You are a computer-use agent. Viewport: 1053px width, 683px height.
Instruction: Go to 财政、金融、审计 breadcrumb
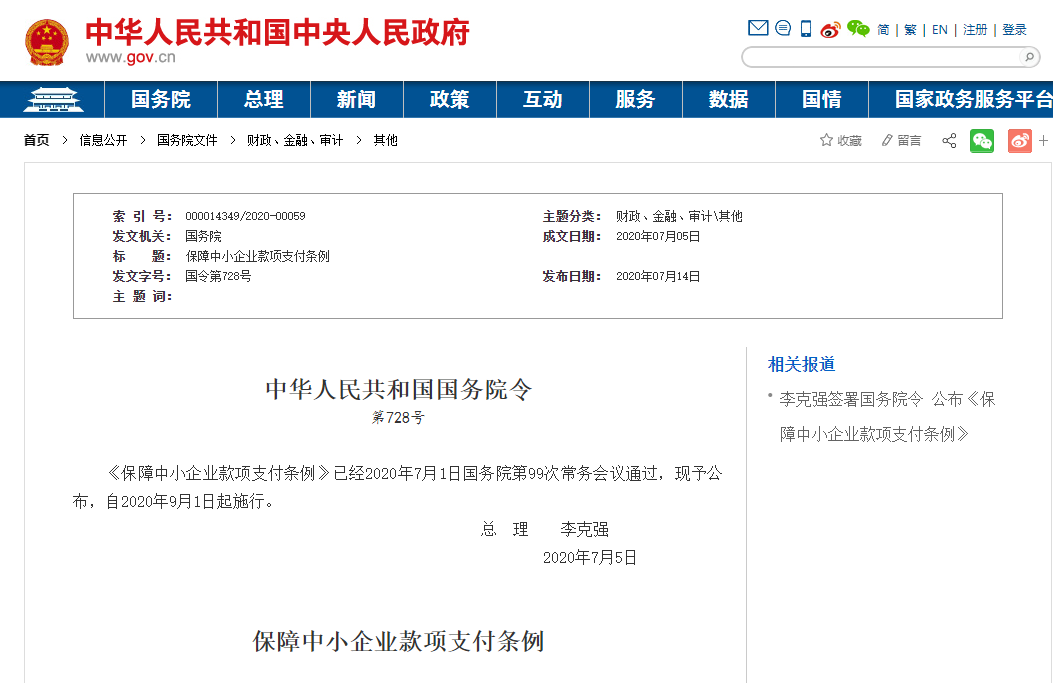tap(295, 140)
